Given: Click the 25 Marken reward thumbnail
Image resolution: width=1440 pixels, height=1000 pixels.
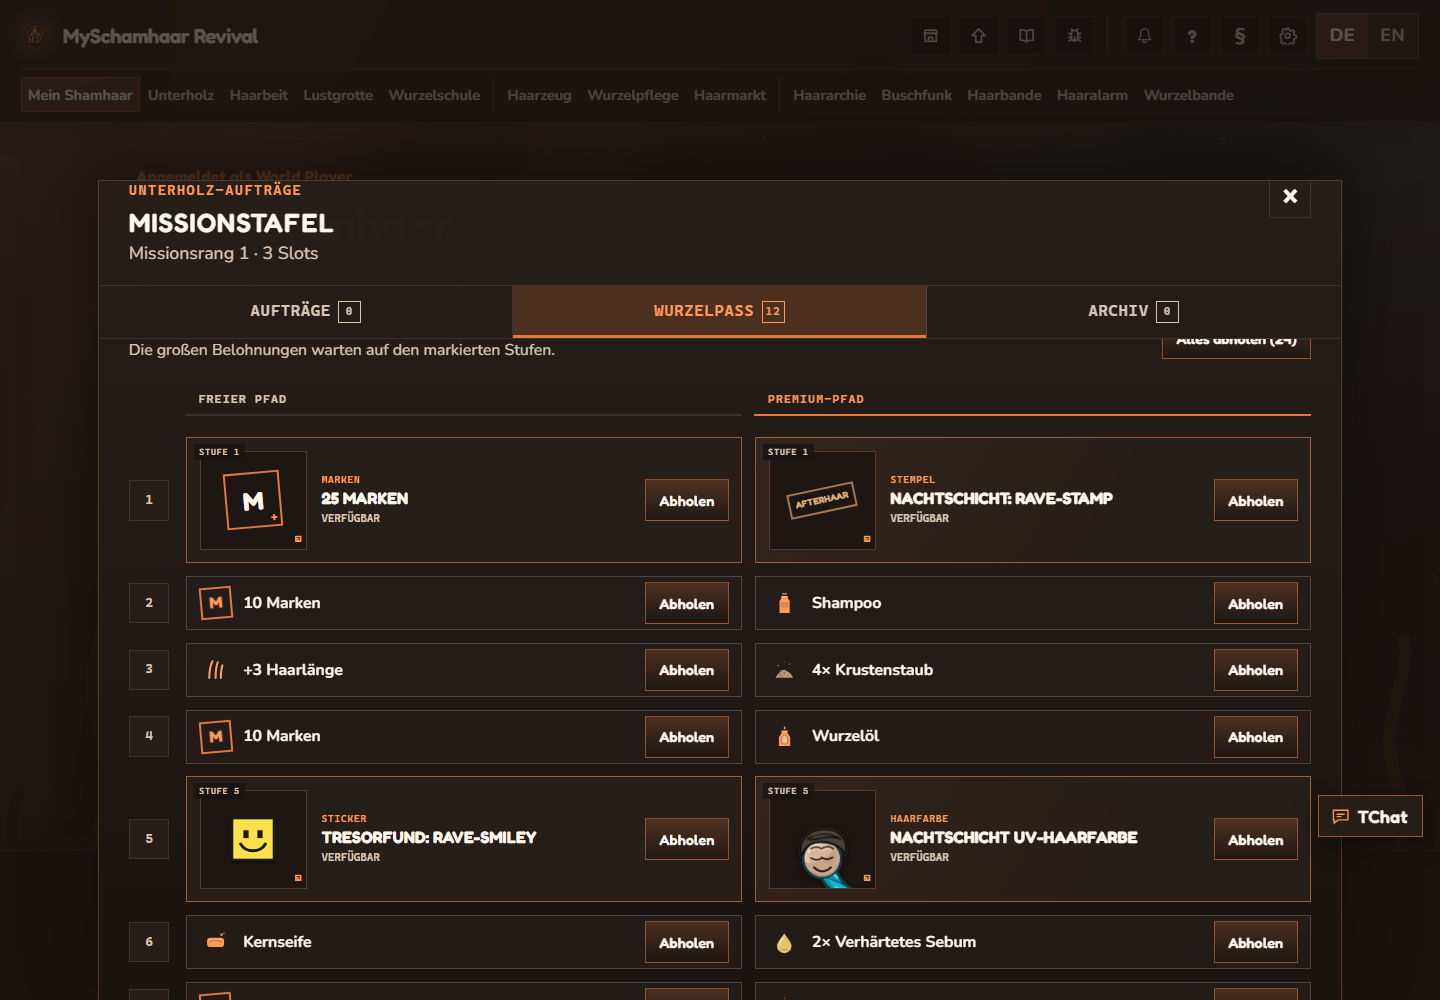Looking at the screenshot, I should 253,500.
